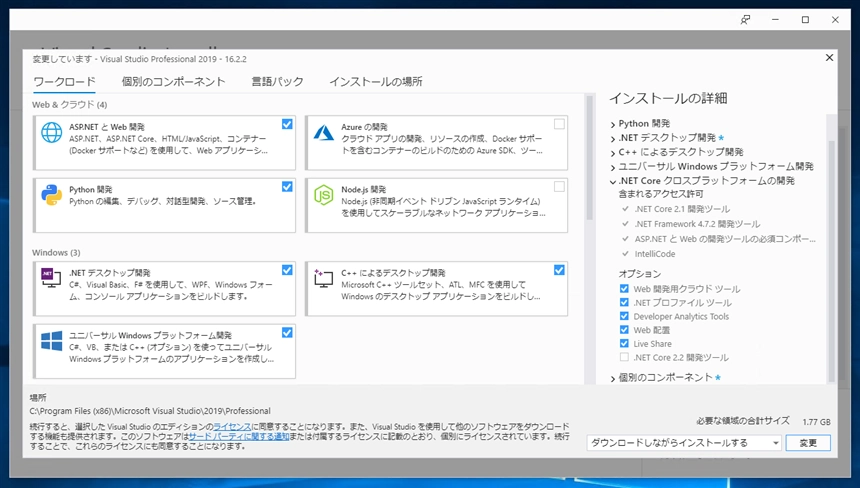Click the Azure development logo icon

point(324,133)
